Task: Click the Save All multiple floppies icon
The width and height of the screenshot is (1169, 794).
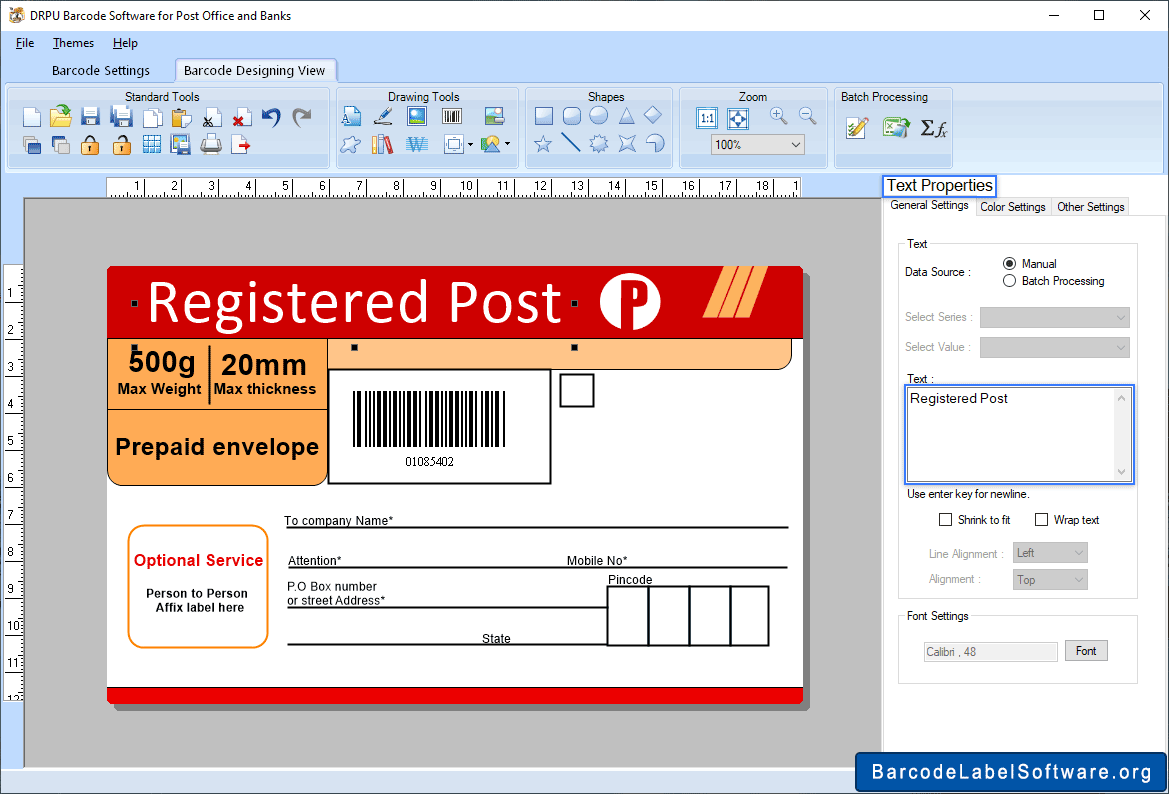Action: click(121, 116)
